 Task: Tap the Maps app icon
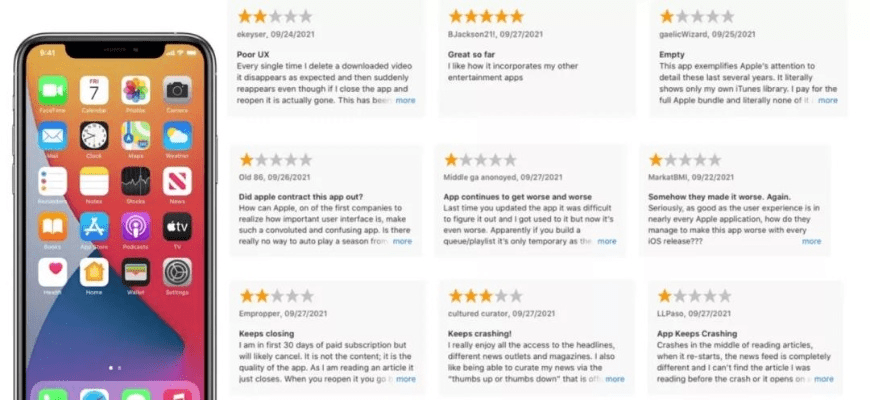click(x=135, y=135)
